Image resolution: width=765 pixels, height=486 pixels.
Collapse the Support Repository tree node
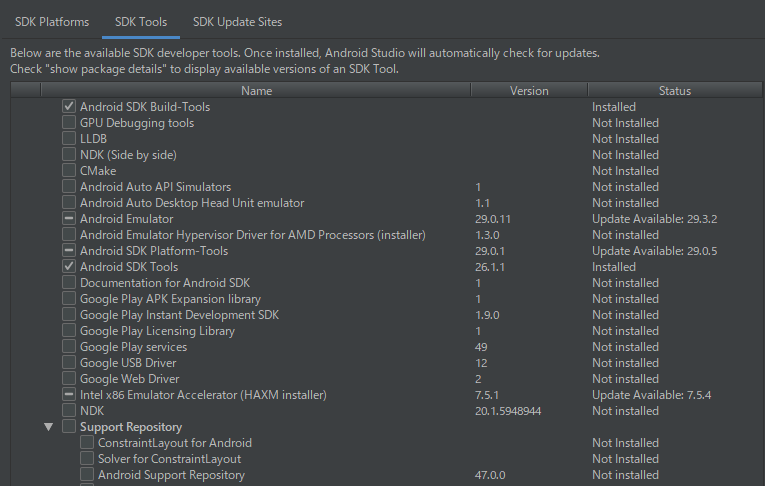click(x=48, y=427)
